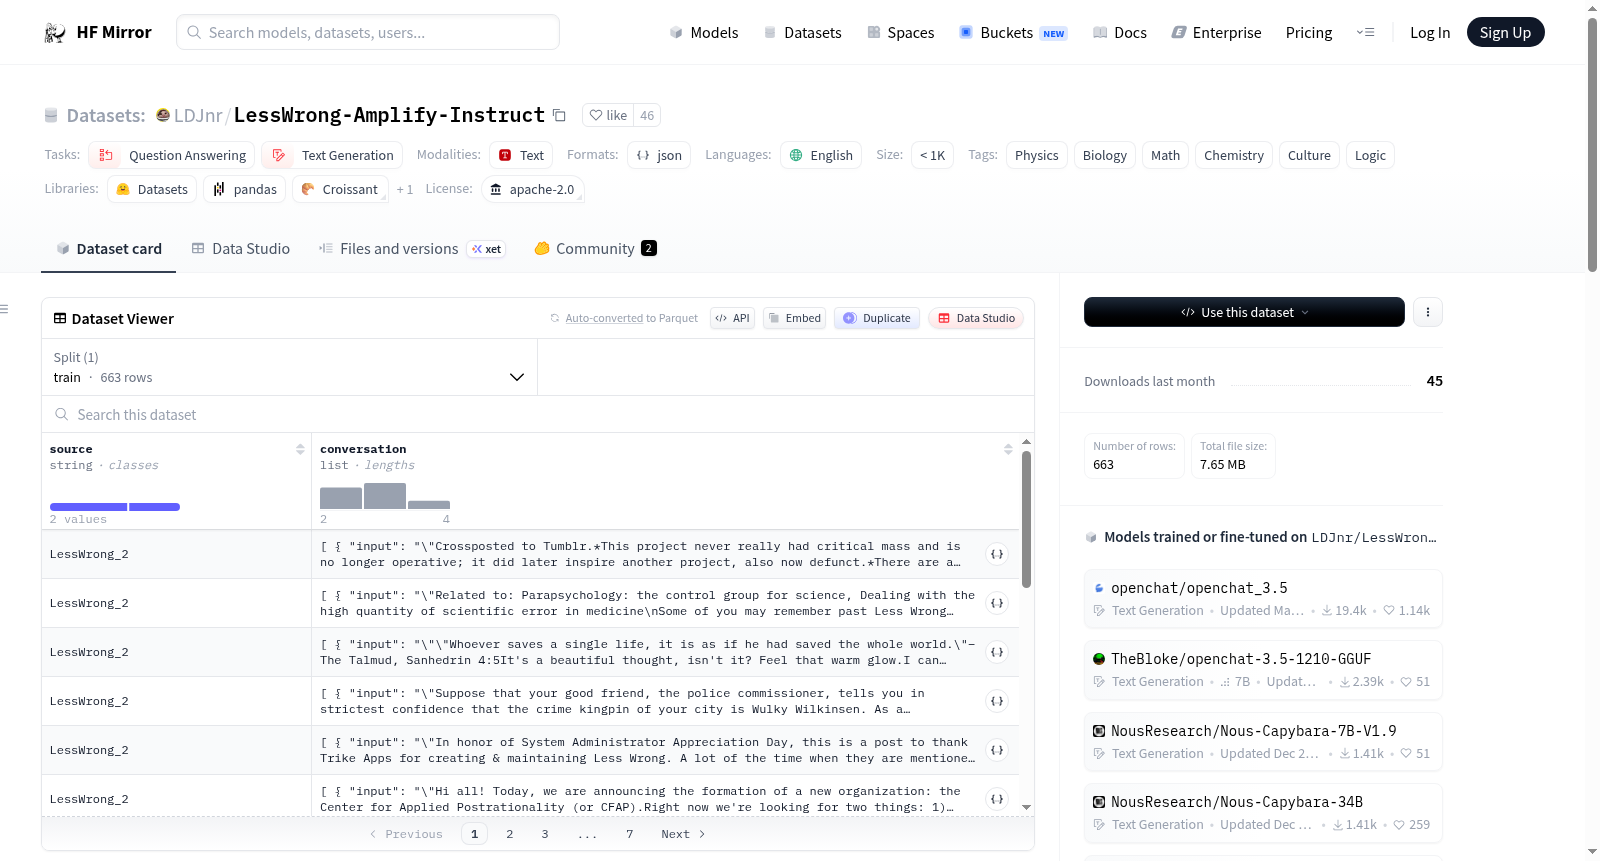Show the +1 additional libraries

(x=405, y=189)
